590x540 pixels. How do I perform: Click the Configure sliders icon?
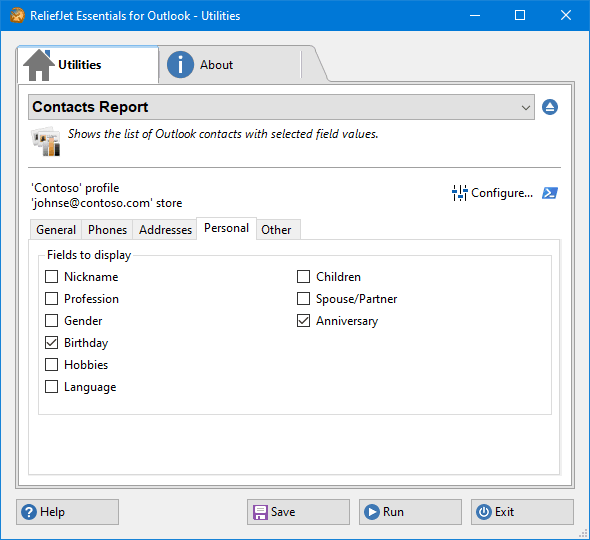coord(459,193)
